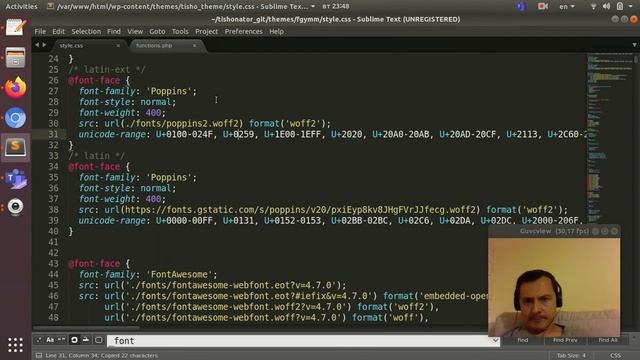Viewport: 640px width, 360px height.
Task: Open the volume indicator in top bar
Action: [607, 7]
